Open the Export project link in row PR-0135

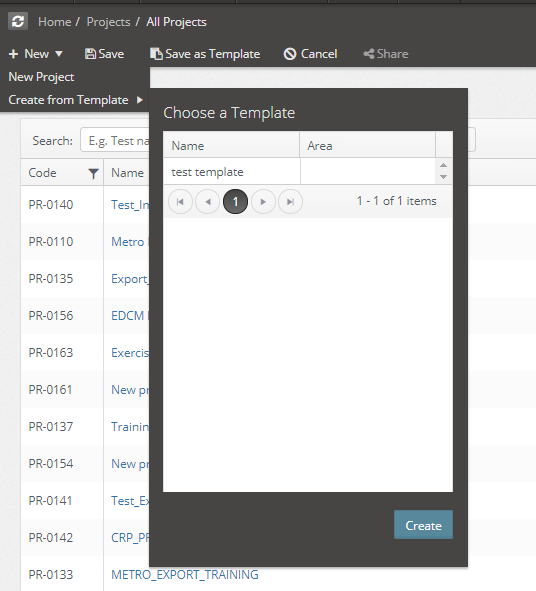pos(130,279)
